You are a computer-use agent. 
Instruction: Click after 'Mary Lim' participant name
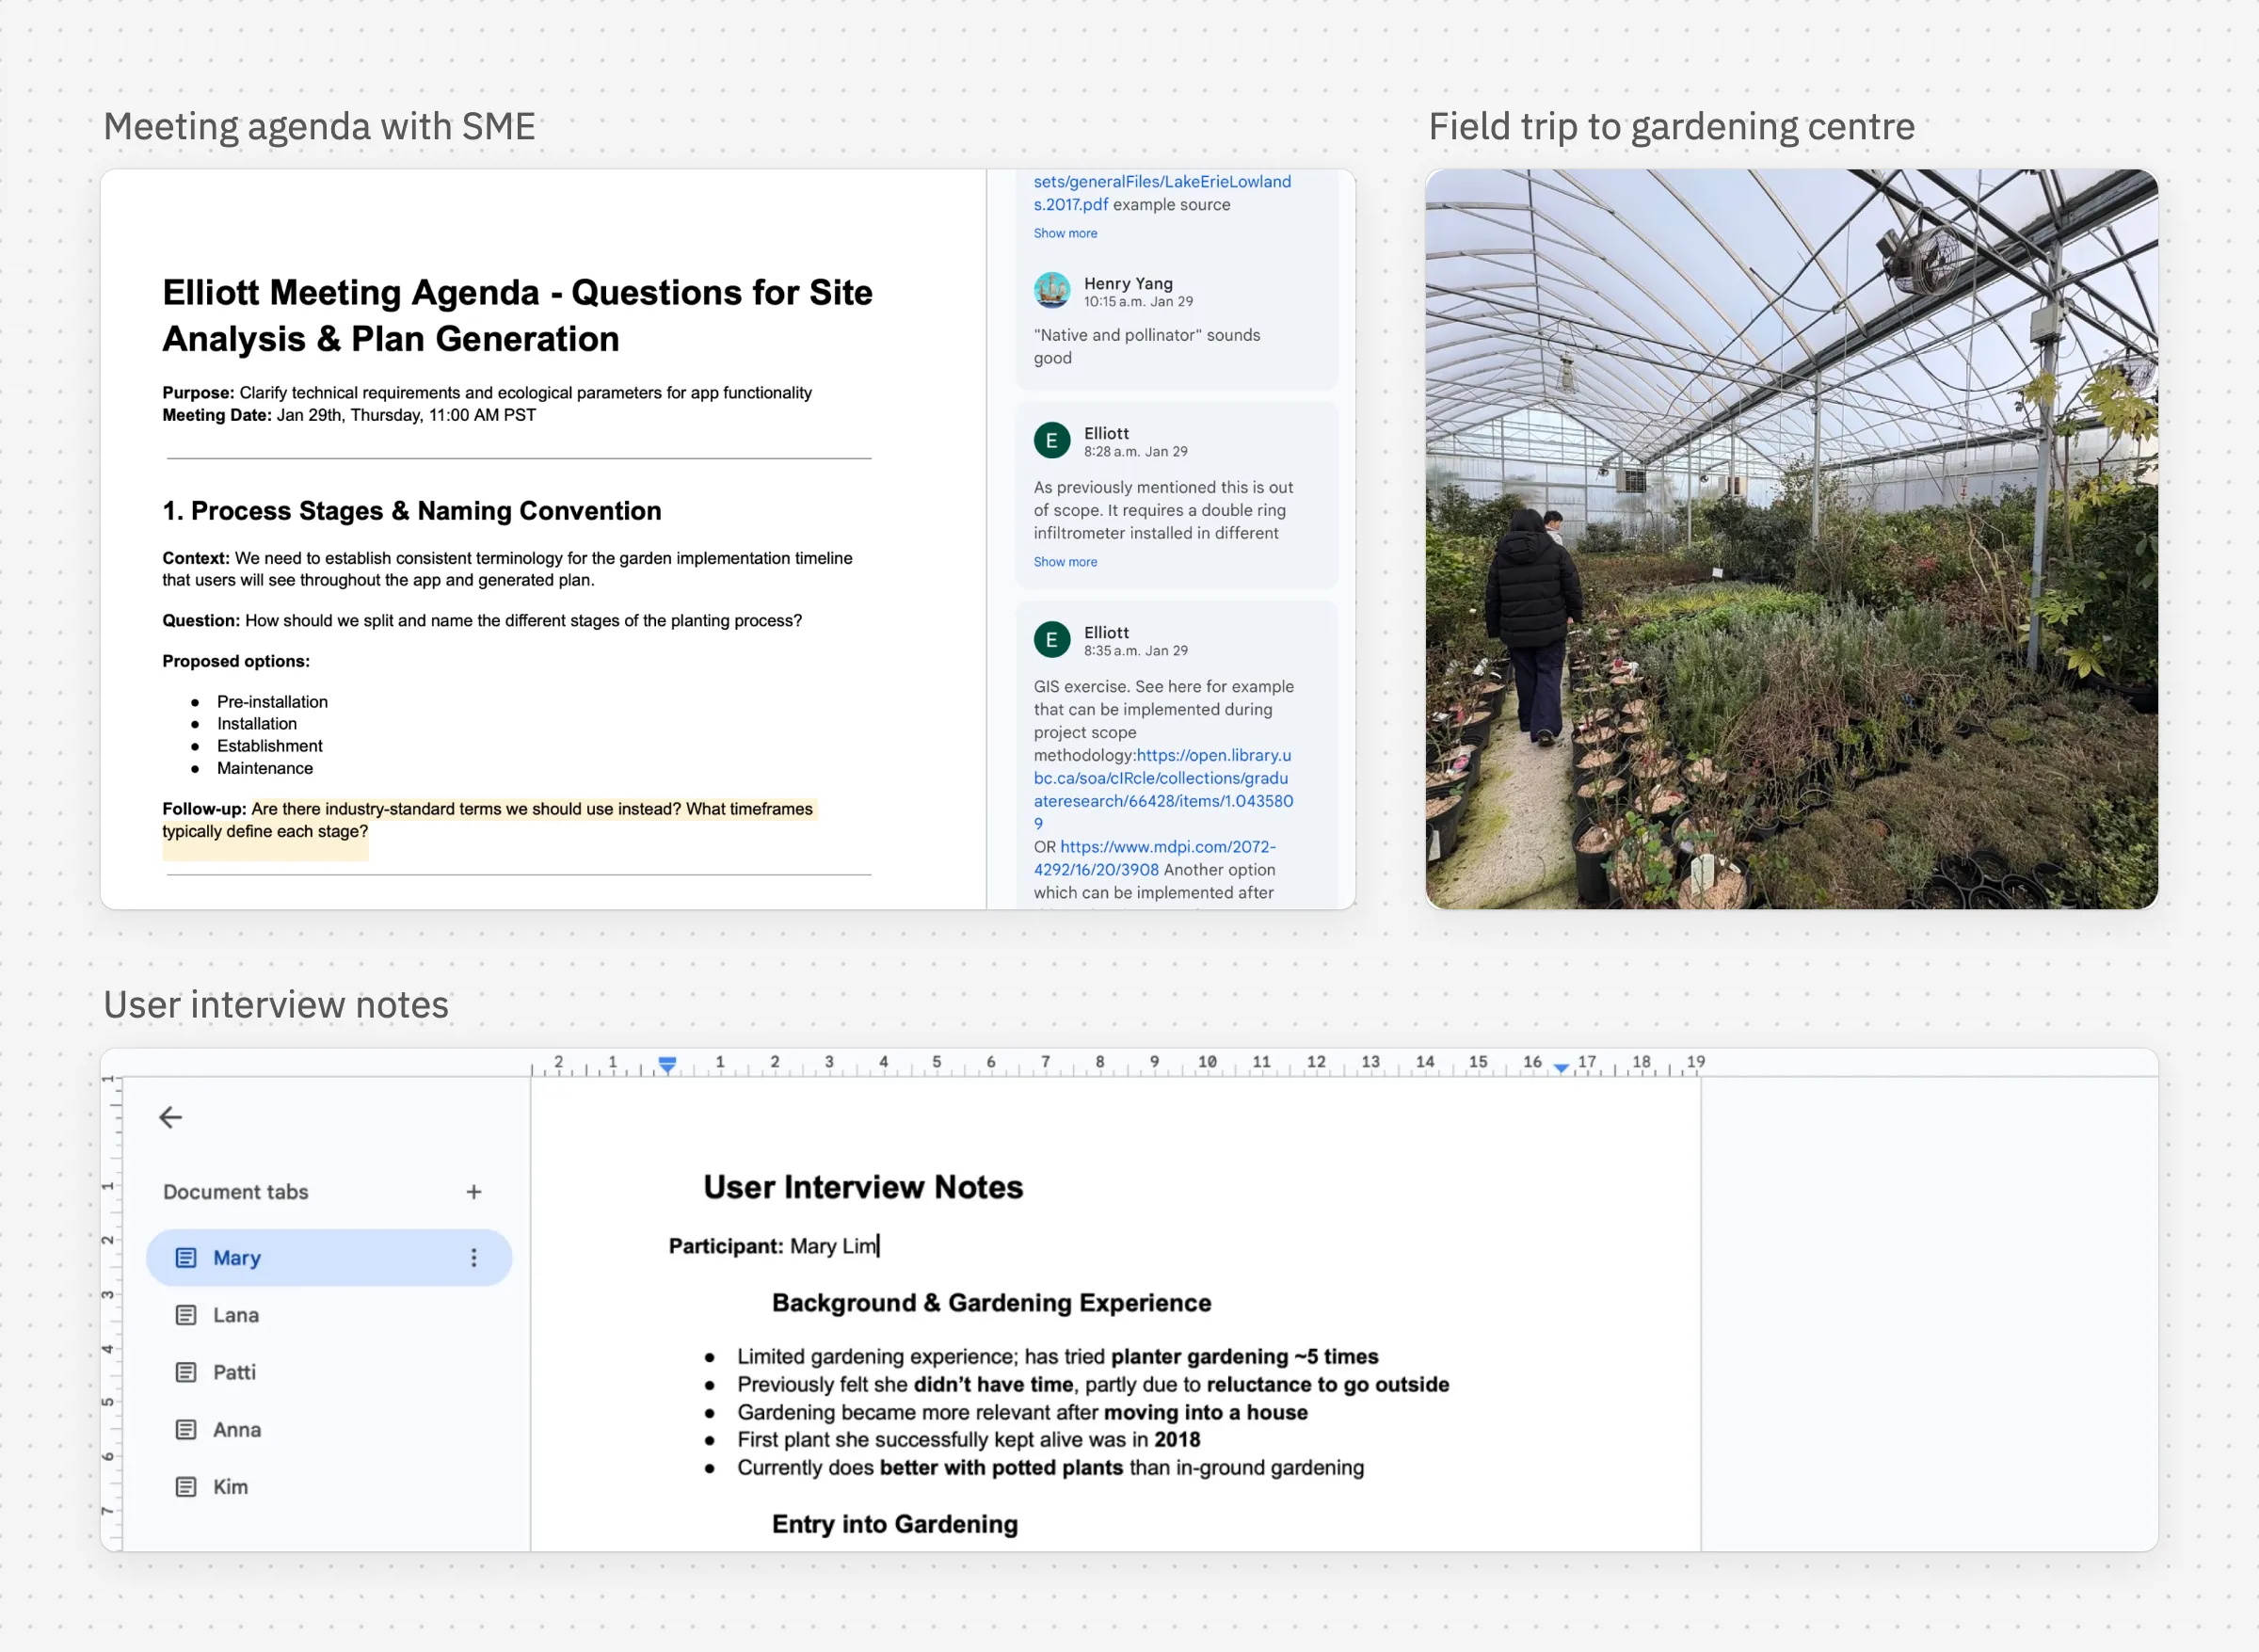[879, 1246]
